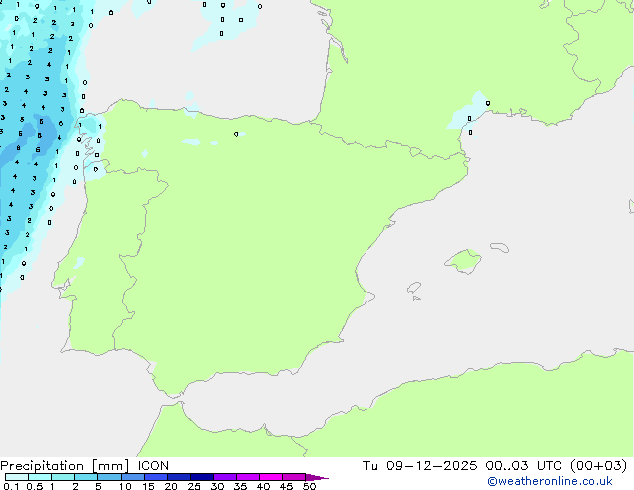The height and width of the screenshot is (490, 634).
Task: Click the "00..03 UTC" time range text
Action: pos(524,466)
